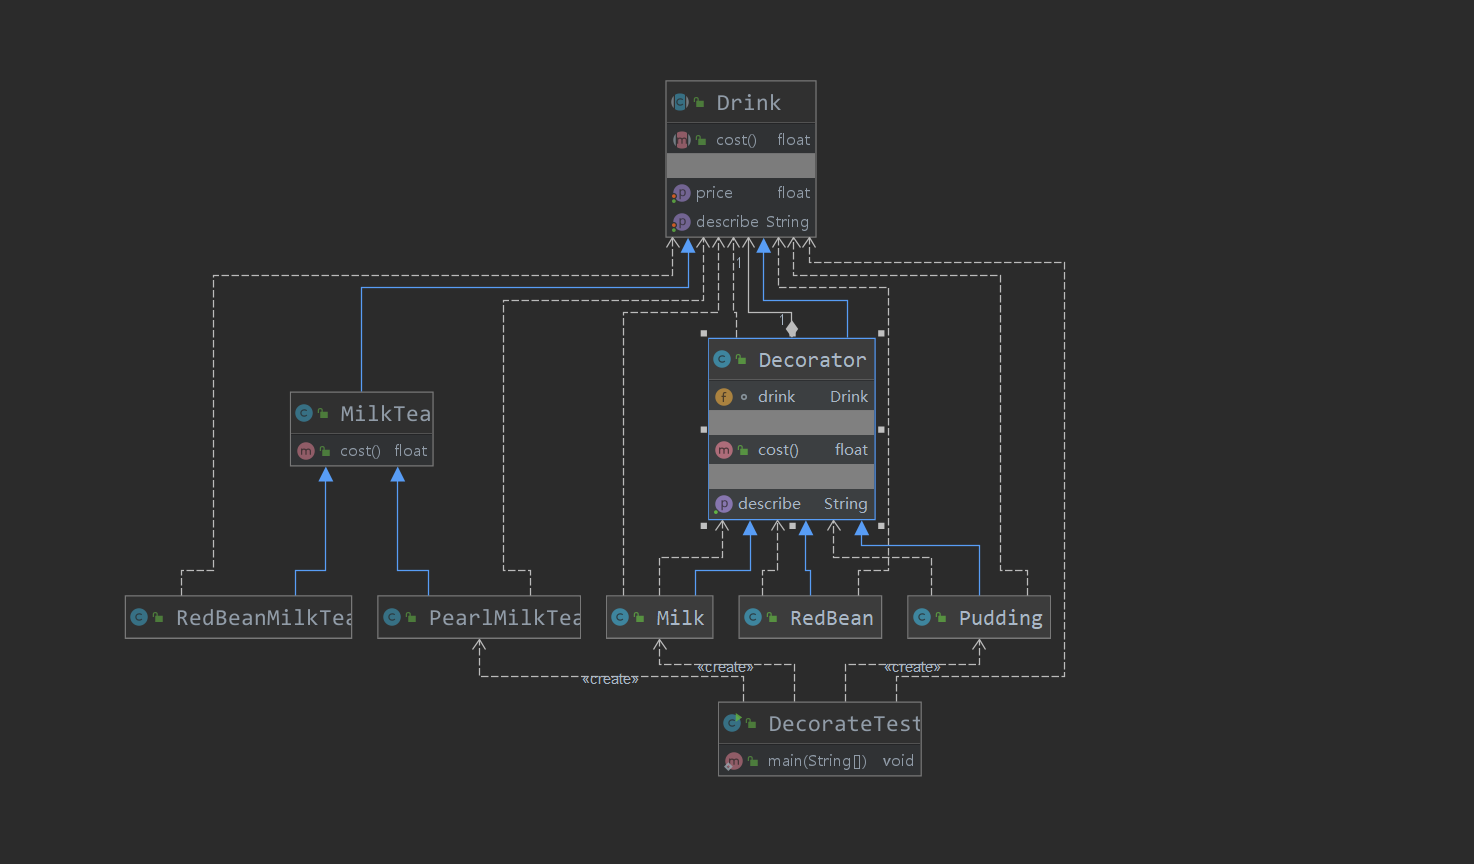Select cost() row in Drink class
The height and width of the screenshot is (864, 1474).
click(741, 140)
